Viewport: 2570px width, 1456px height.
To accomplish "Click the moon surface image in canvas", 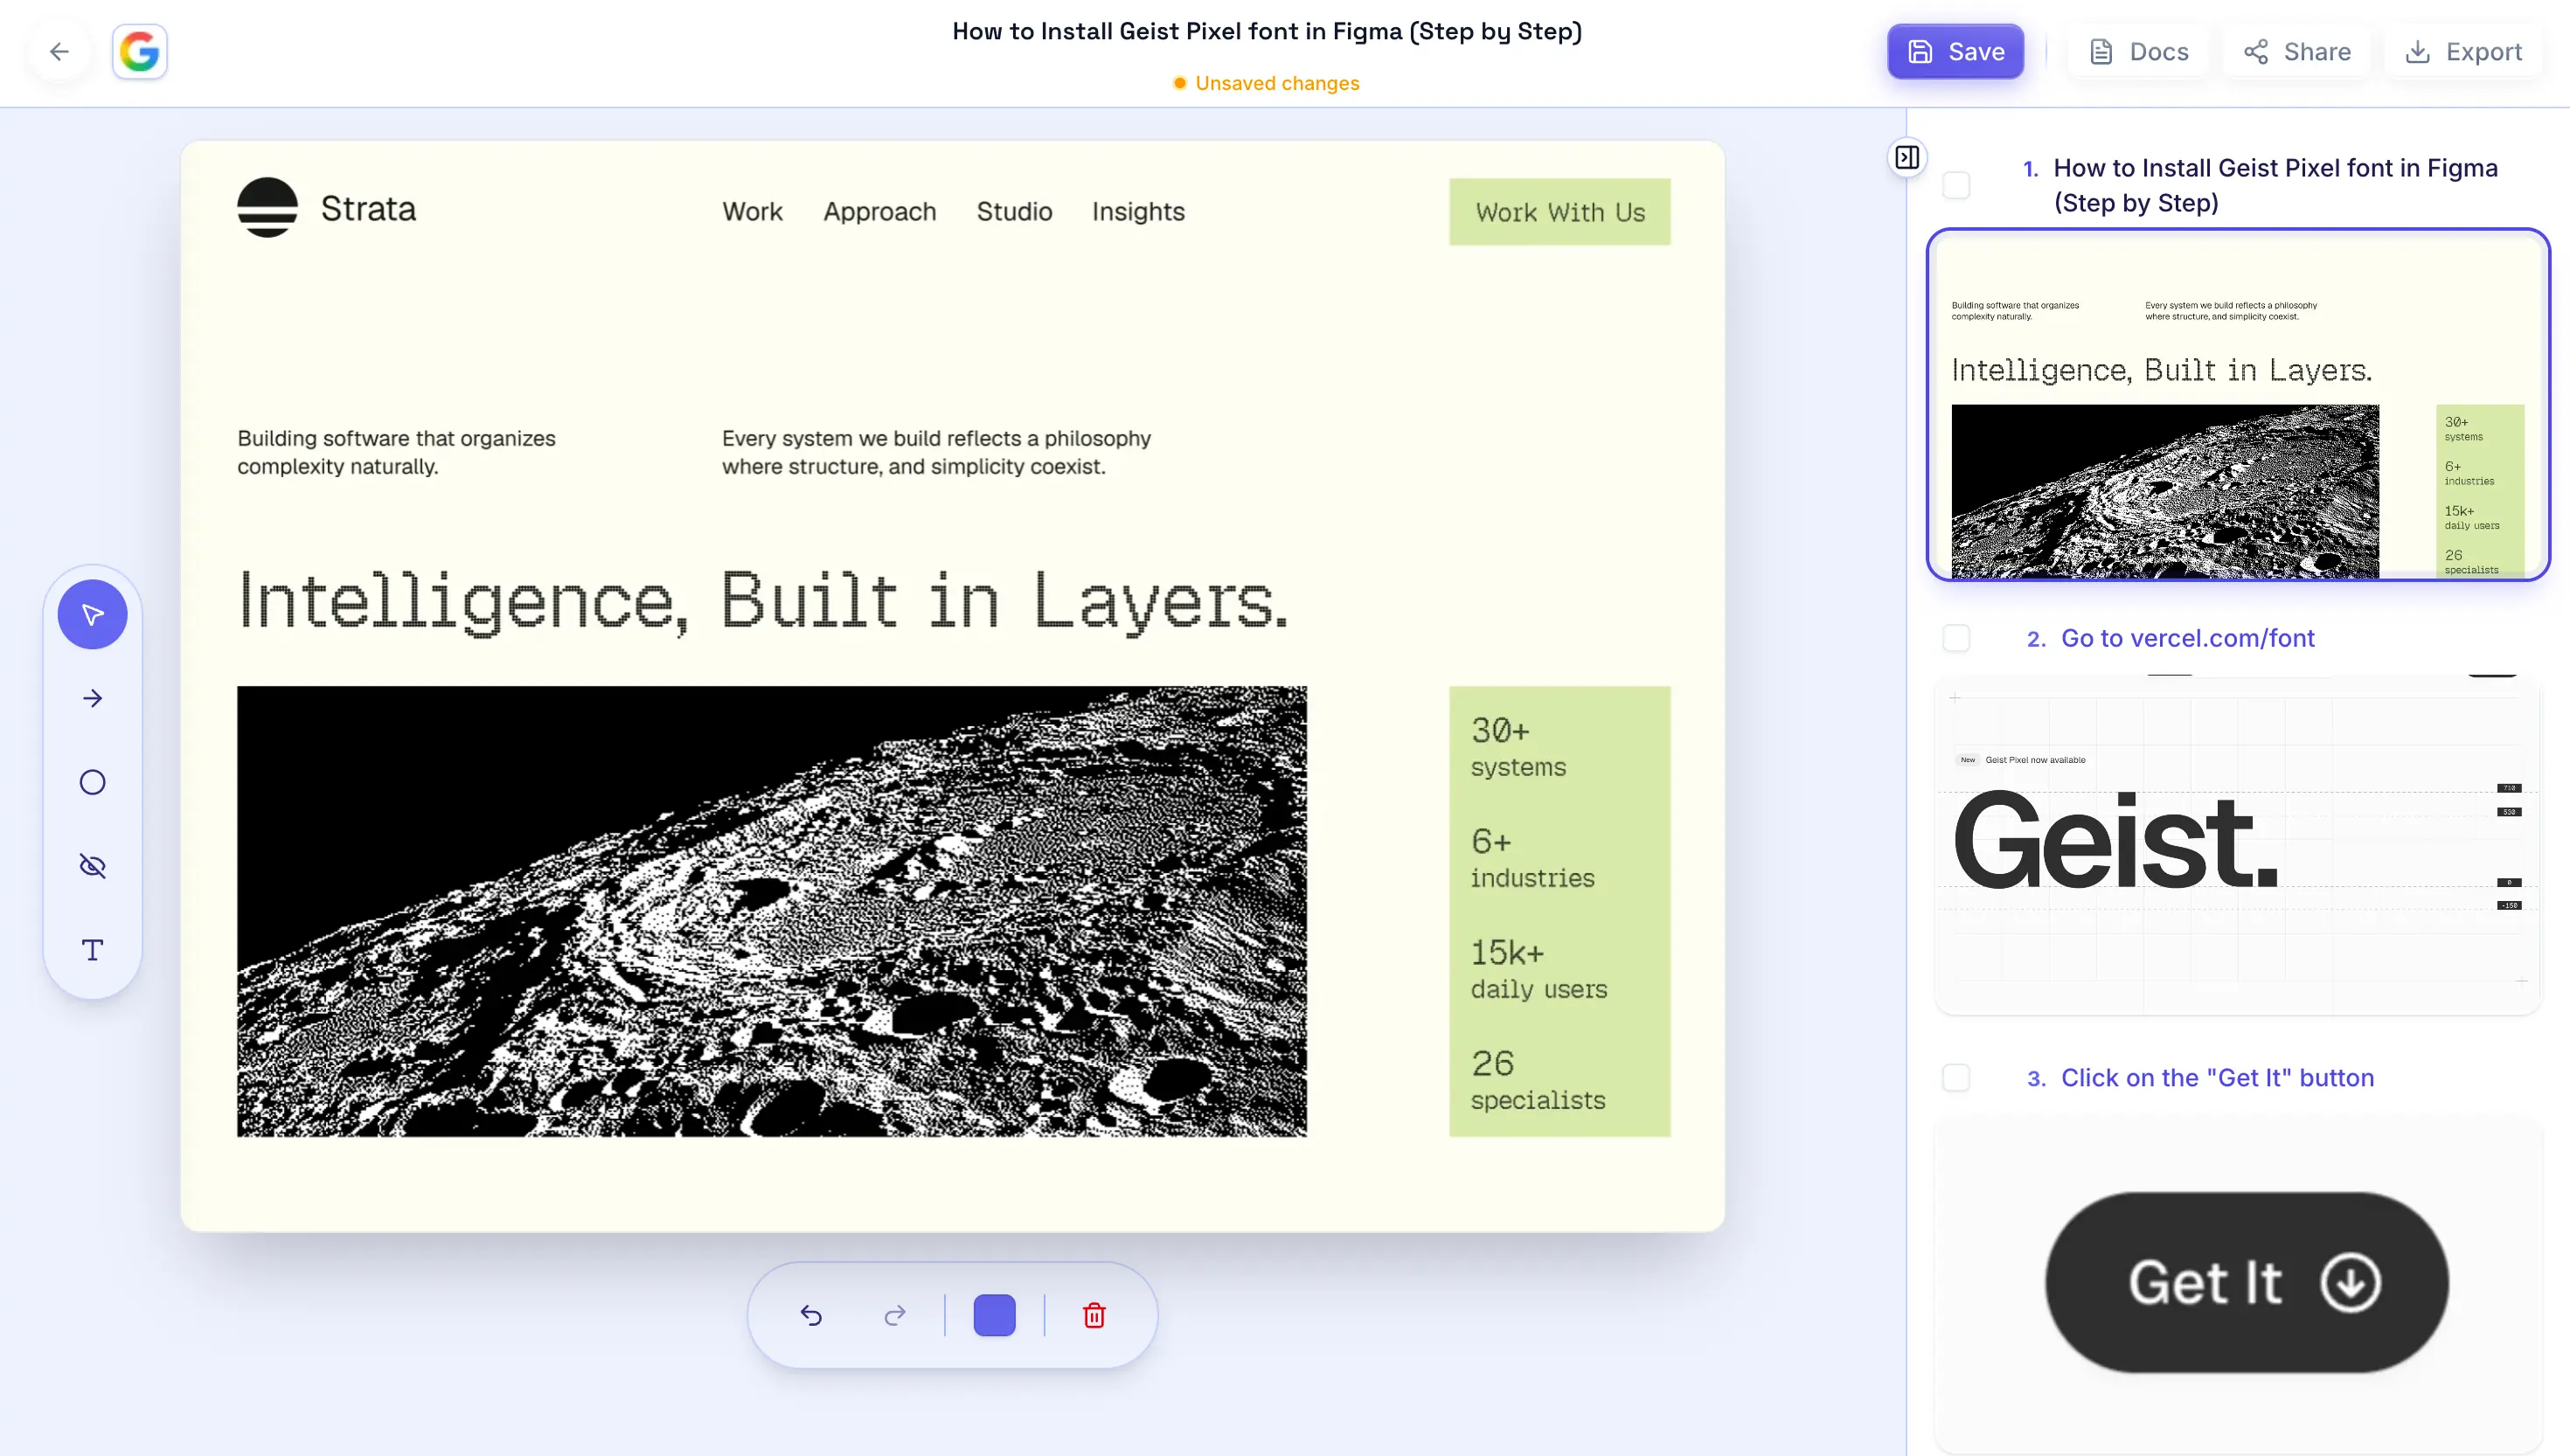I will point(772,911).
